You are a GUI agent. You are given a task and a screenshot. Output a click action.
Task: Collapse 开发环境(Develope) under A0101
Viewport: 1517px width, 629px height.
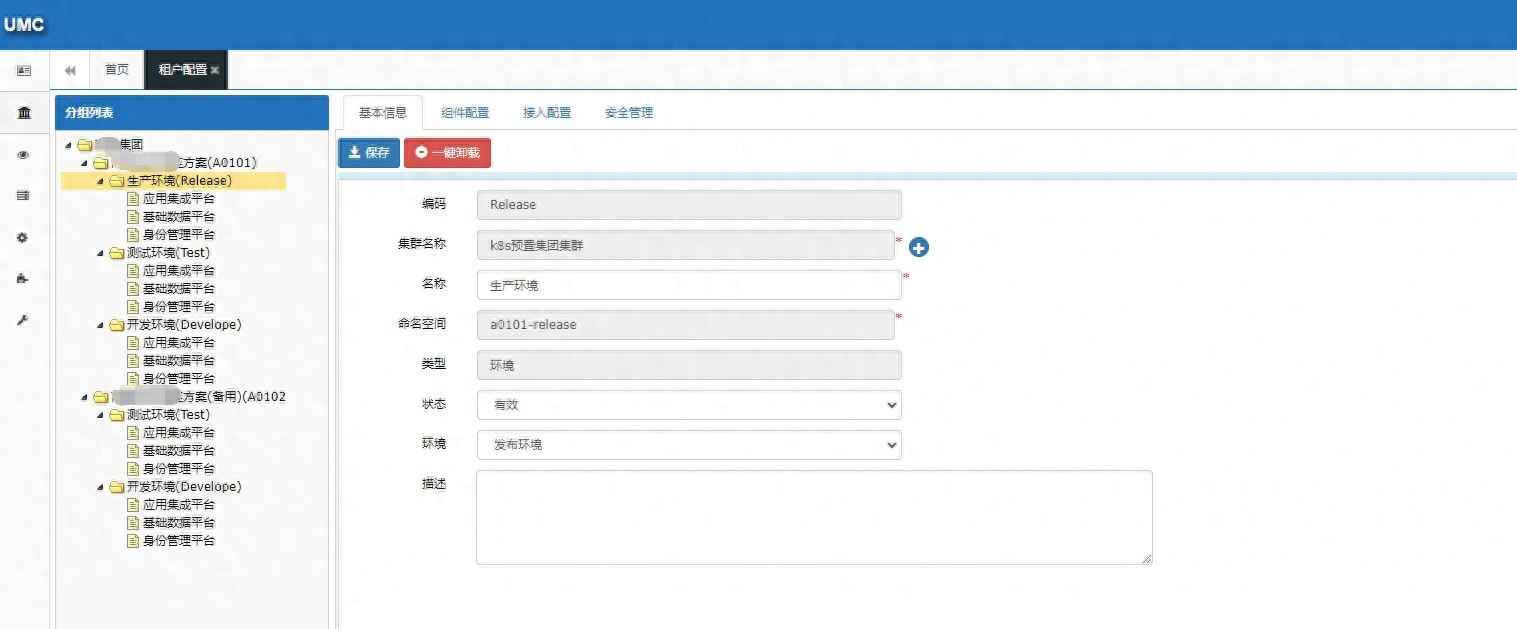pos(101,326)
